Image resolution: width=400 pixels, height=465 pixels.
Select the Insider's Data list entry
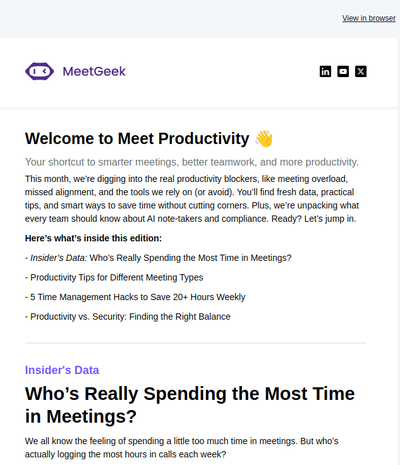click(x=158, y=258)
